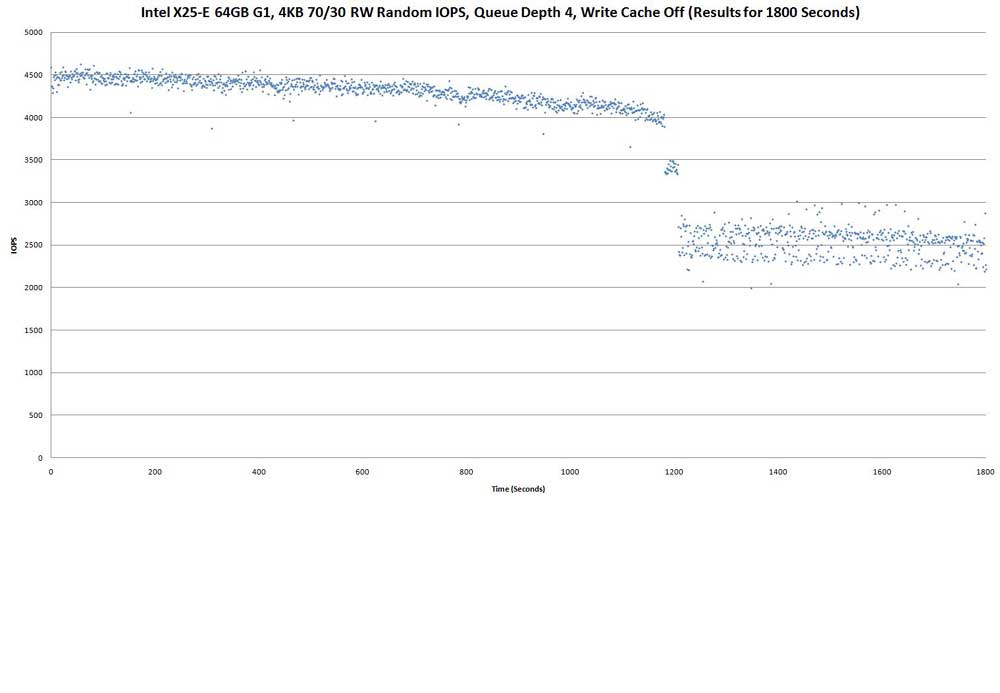Viewport: 1000px width, 693px height.
Task: Click the 1500 y-axis value
Action: 34,330
